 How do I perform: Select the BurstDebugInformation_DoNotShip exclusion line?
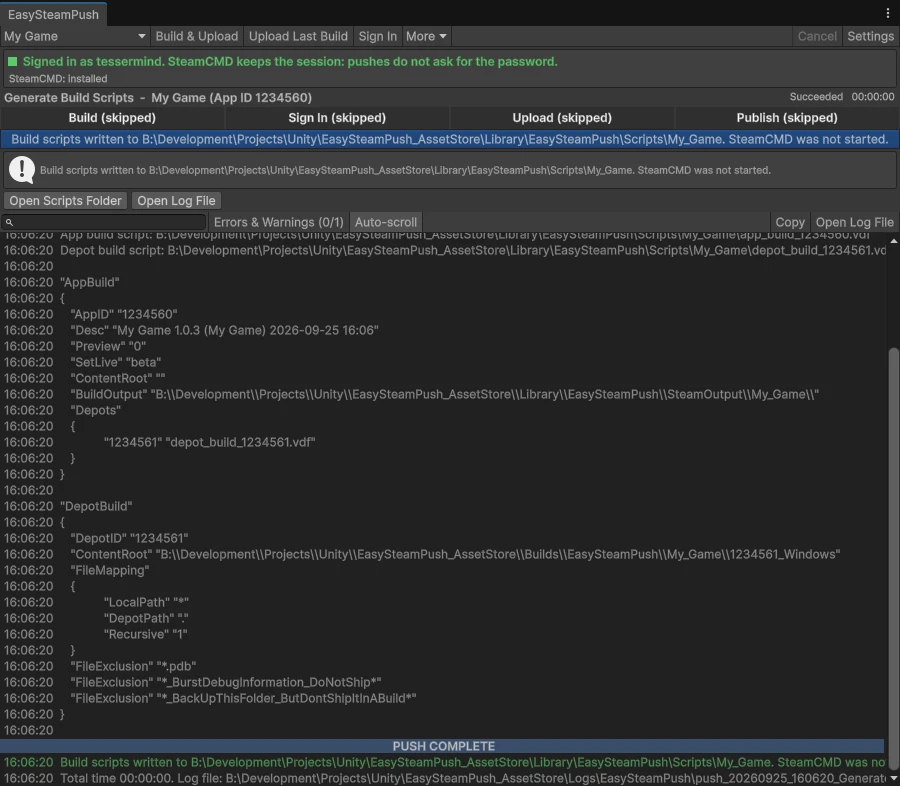click(x=443, y=683)
